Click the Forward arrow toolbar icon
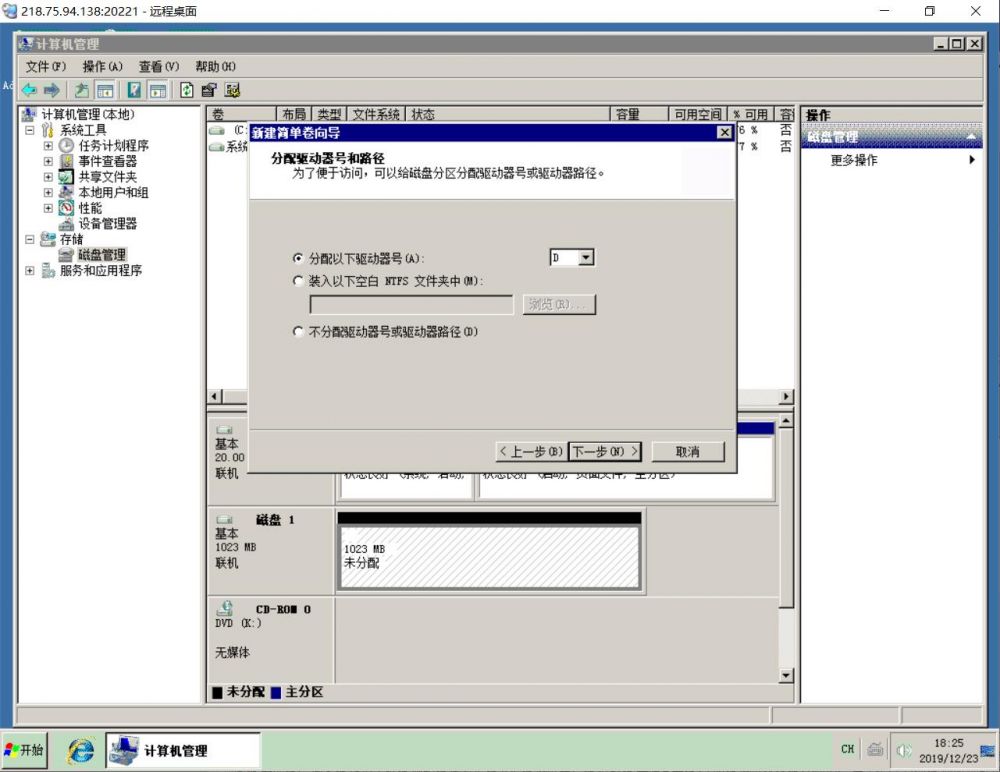Image resolution: width=1000 pixels, height=772 pixels. click(x=51, y=90)
